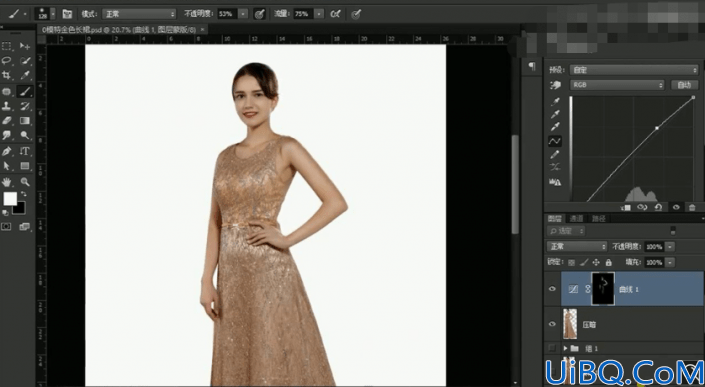Delete the curves adjustment layer
Viewport: 705px width, 387px height.
point(692,207)
